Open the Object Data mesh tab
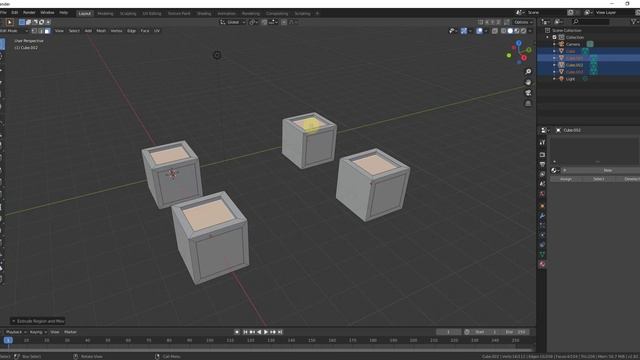The image size is (640, 360). point(542,255)
